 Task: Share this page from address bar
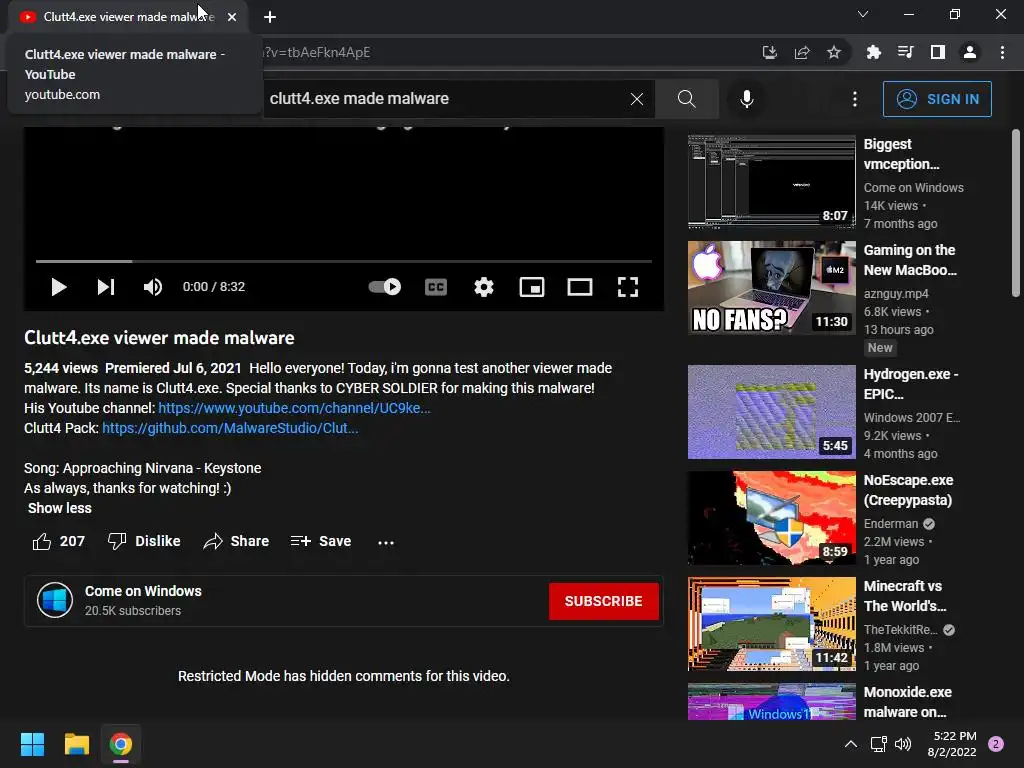pyautogui.click(x=802, y=53)
